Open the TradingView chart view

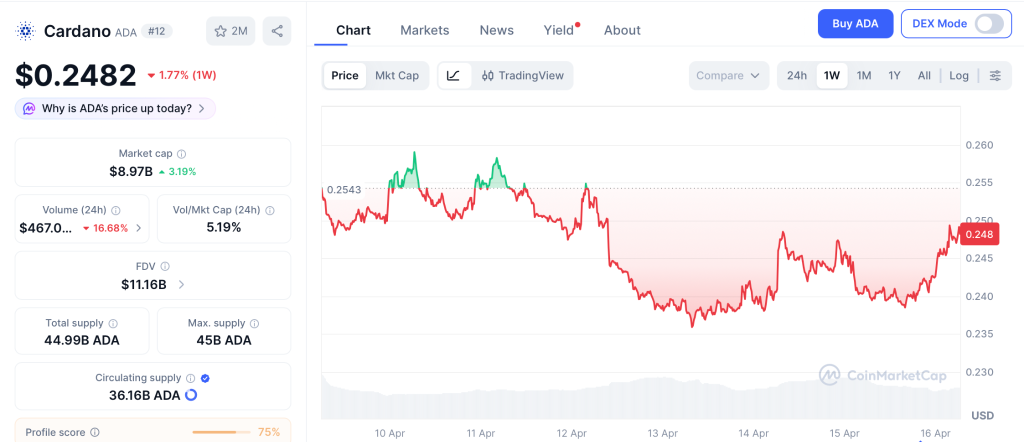(522, 75)
